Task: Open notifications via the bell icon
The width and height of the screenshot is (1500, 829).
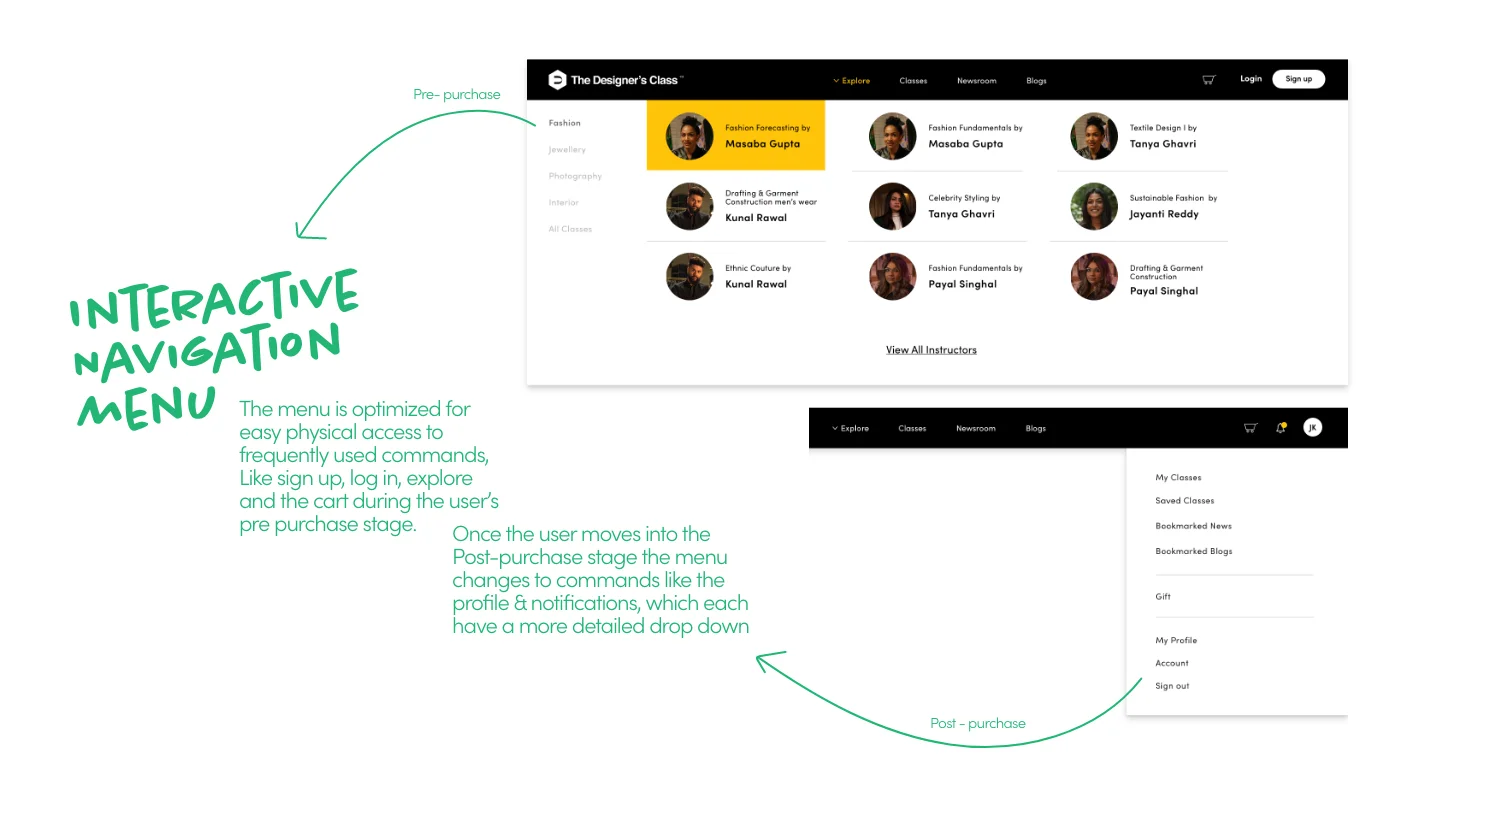Action: click(x=1281, y=427)
